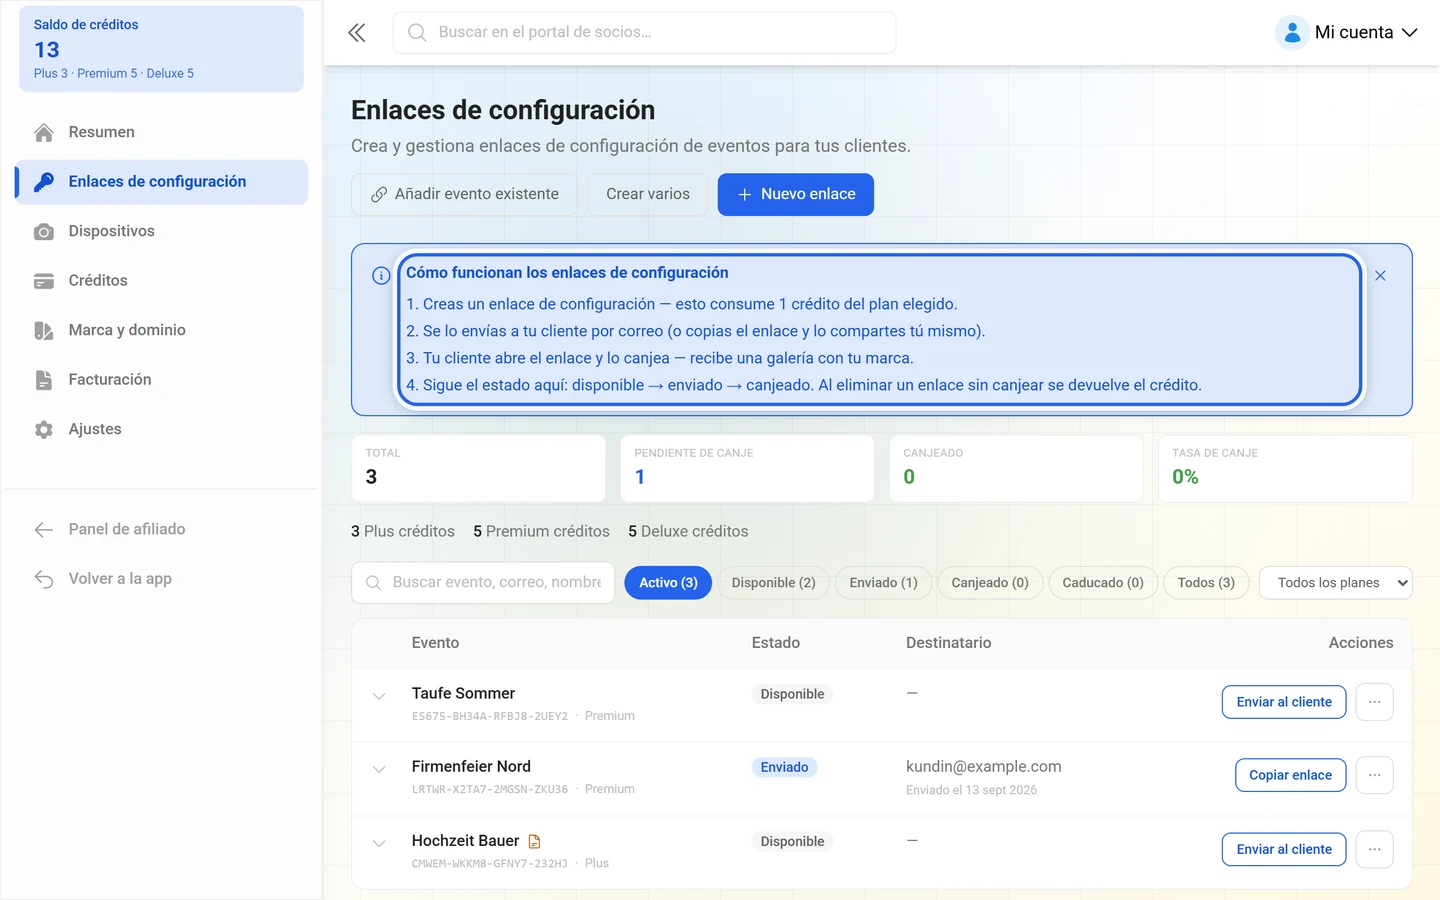Click the back arrow icon for Panel de afiliado
This screenshot has width=1440, height=900.
(x=44, y=530)
